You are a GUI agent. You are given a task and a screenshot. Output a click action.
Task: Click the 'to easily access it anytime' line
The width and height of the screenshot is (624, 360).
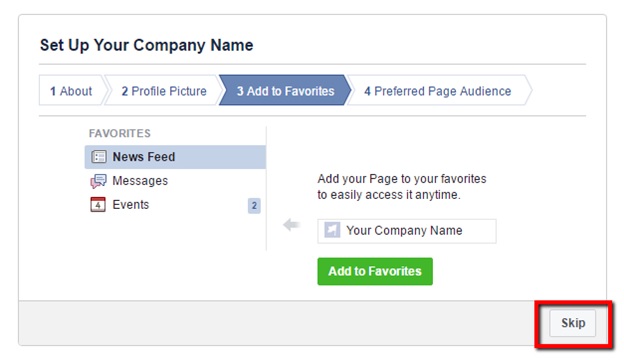pos(388,195)
